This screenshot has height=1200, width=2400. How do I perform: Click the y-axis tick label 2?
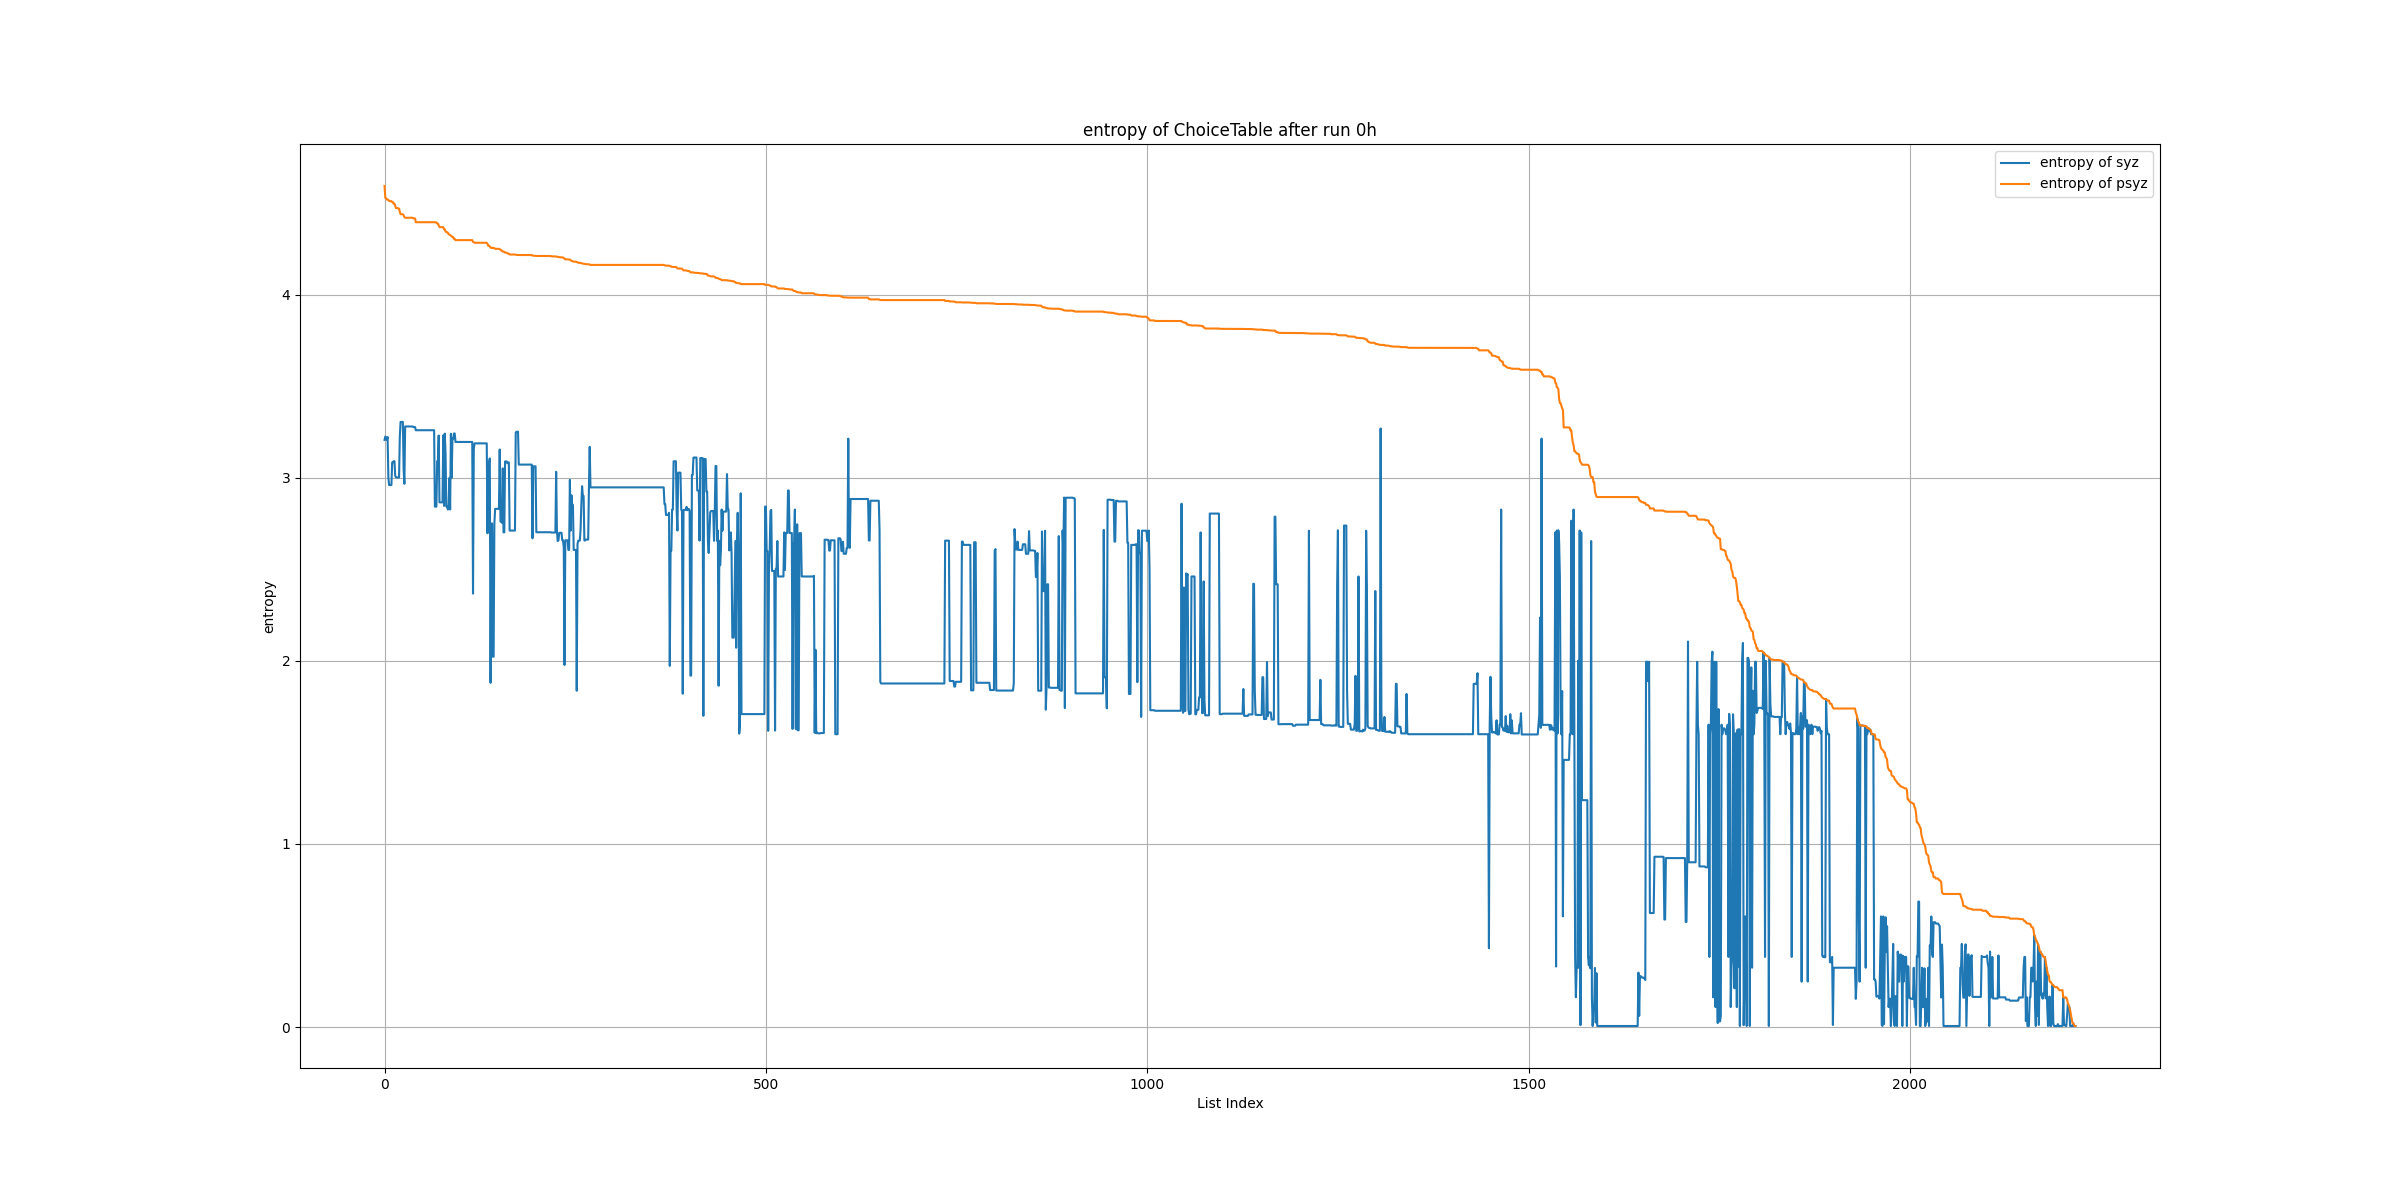(286, 662)
